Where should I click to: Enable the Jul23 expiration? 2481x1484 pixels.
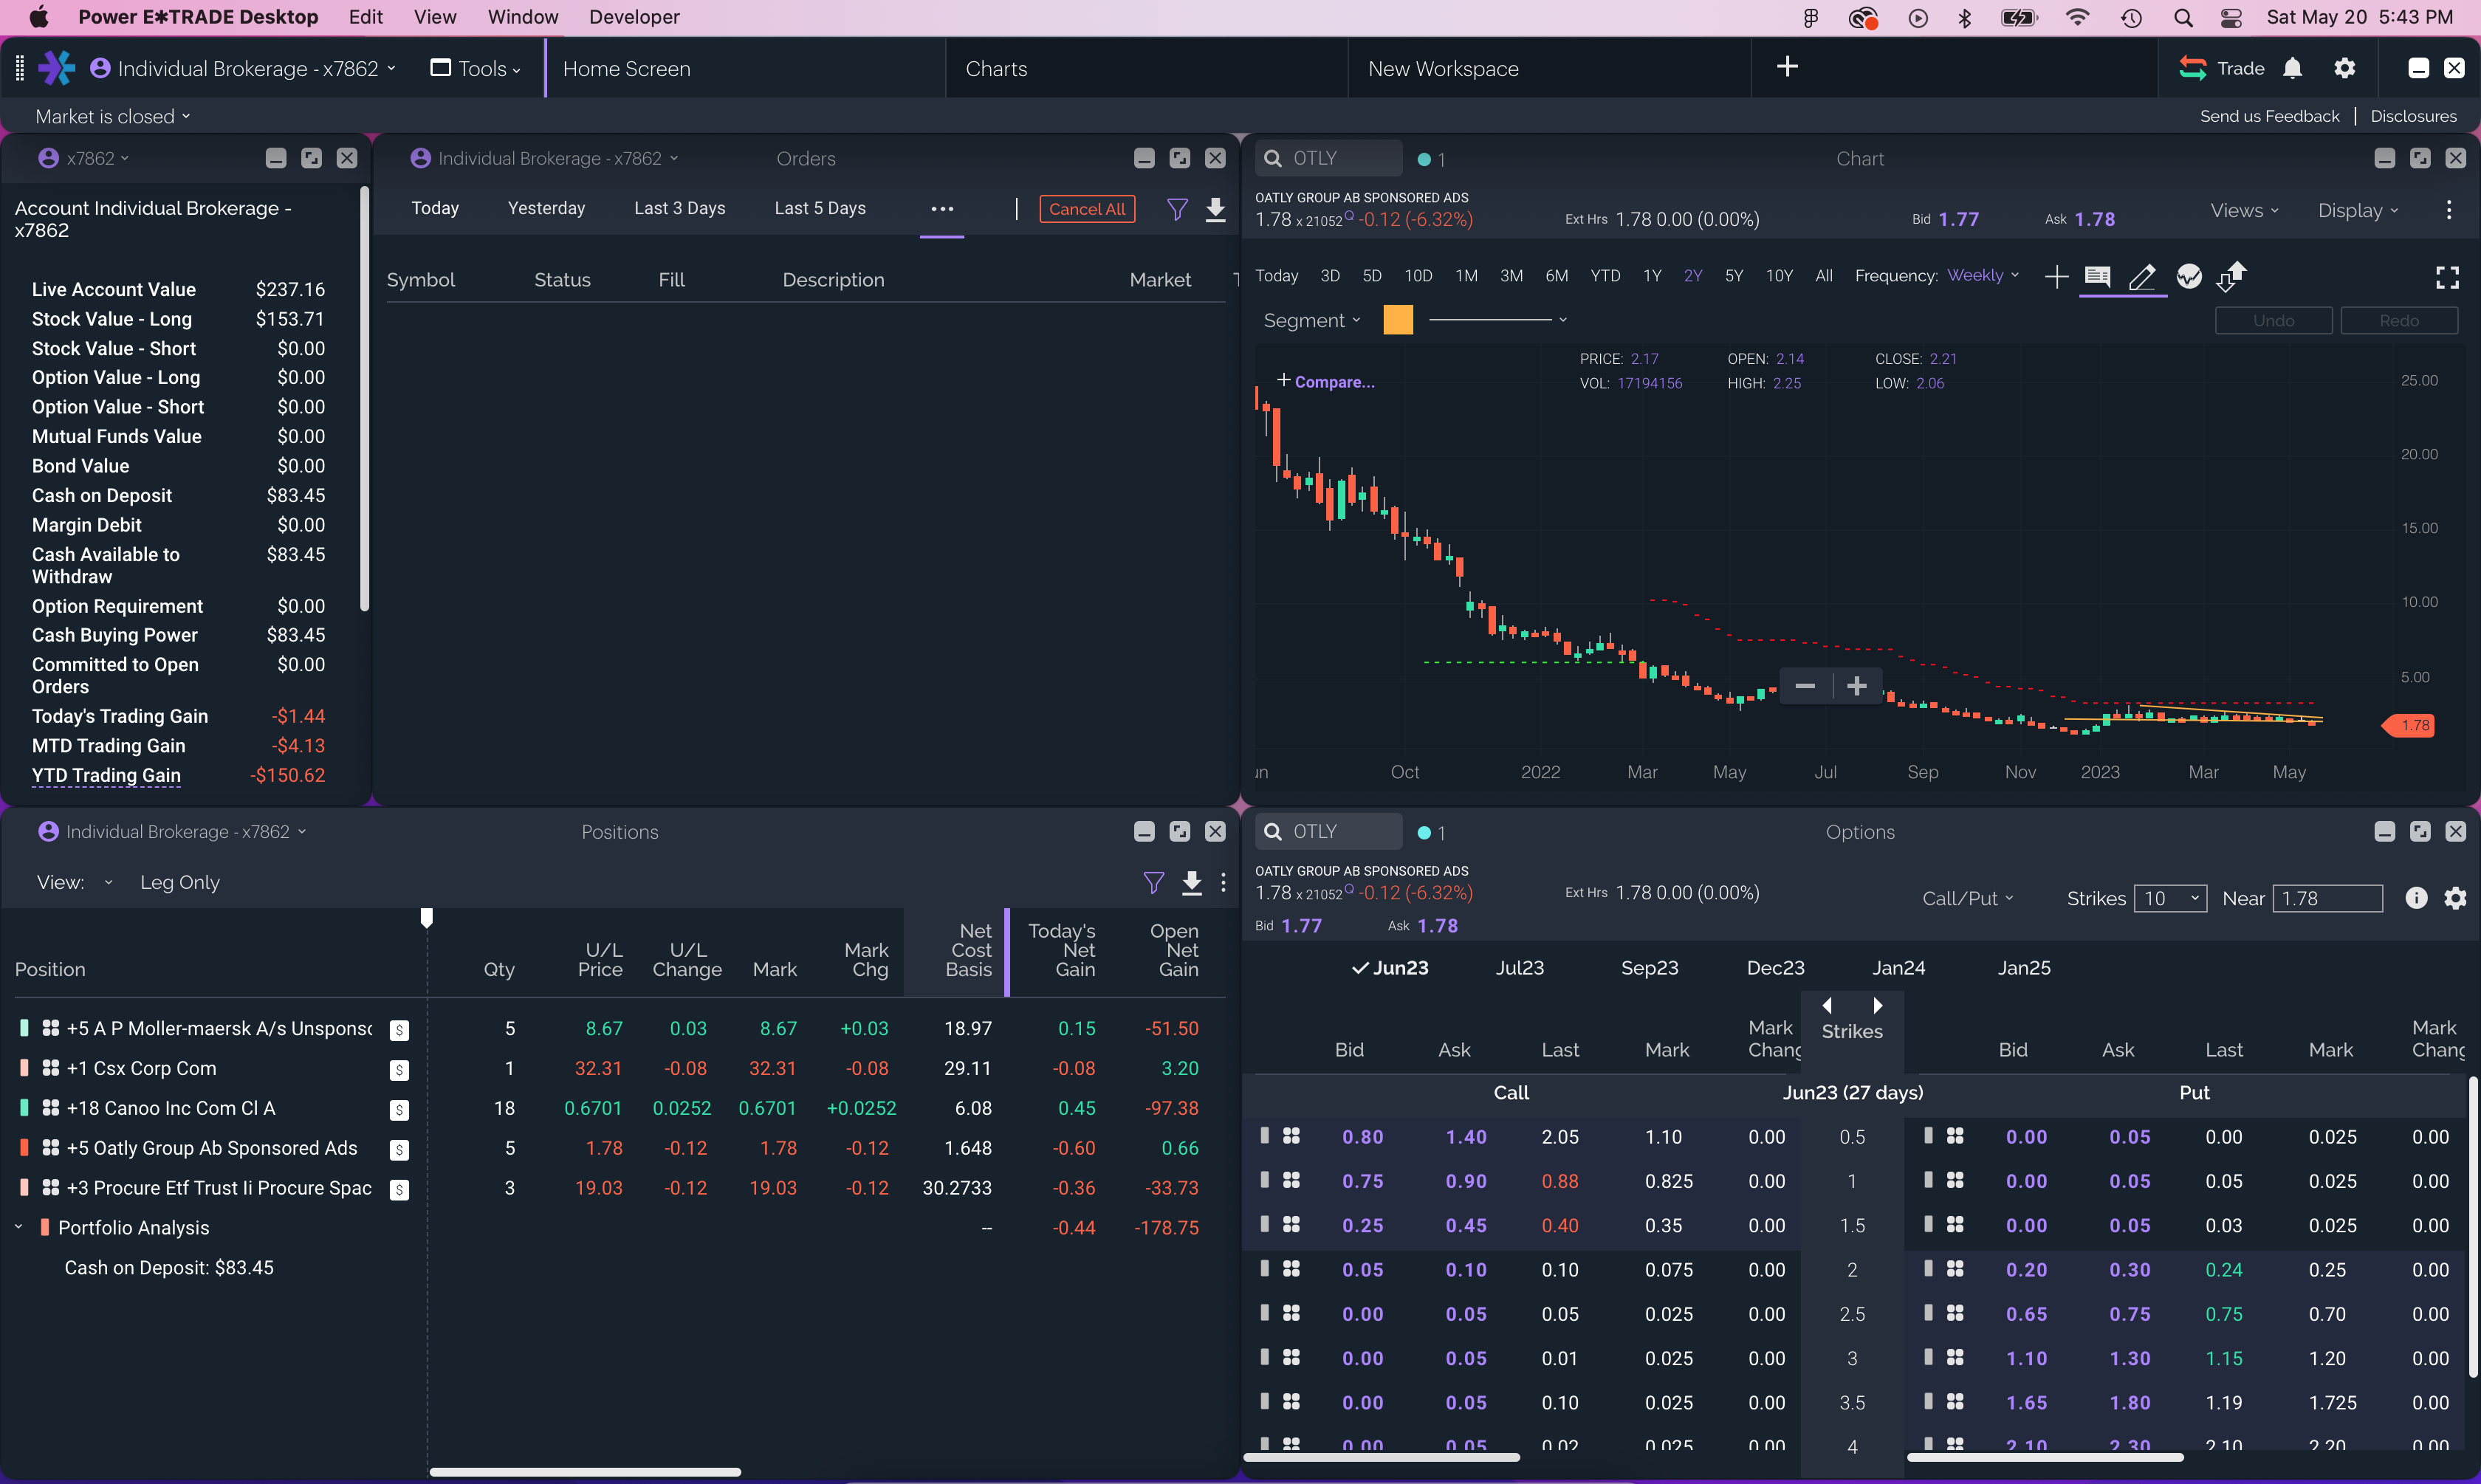coord(1519,968)
